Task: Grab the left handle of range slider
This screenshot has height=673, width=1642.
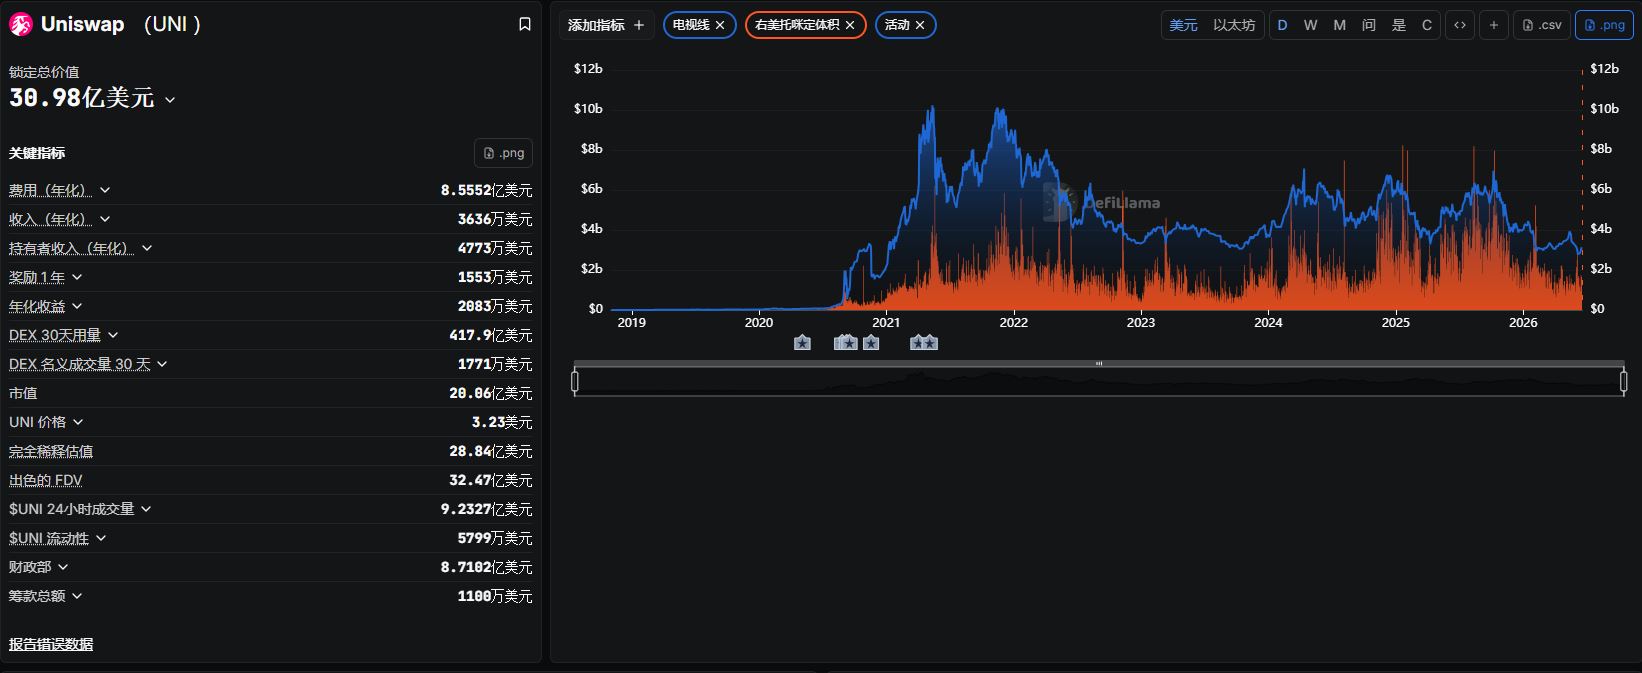Action: click(575, 381)
